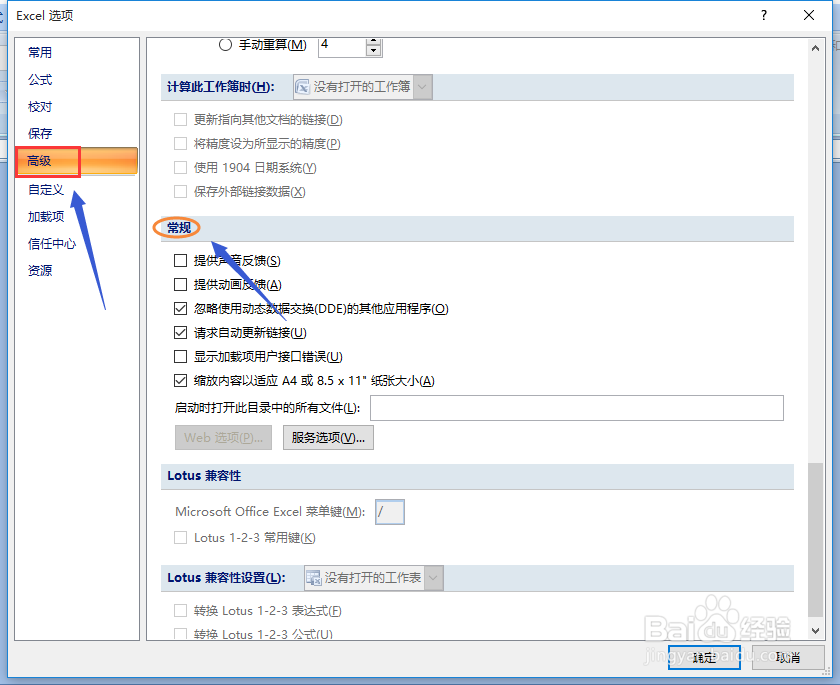Select the 自定义 category

tap(46, 190)
